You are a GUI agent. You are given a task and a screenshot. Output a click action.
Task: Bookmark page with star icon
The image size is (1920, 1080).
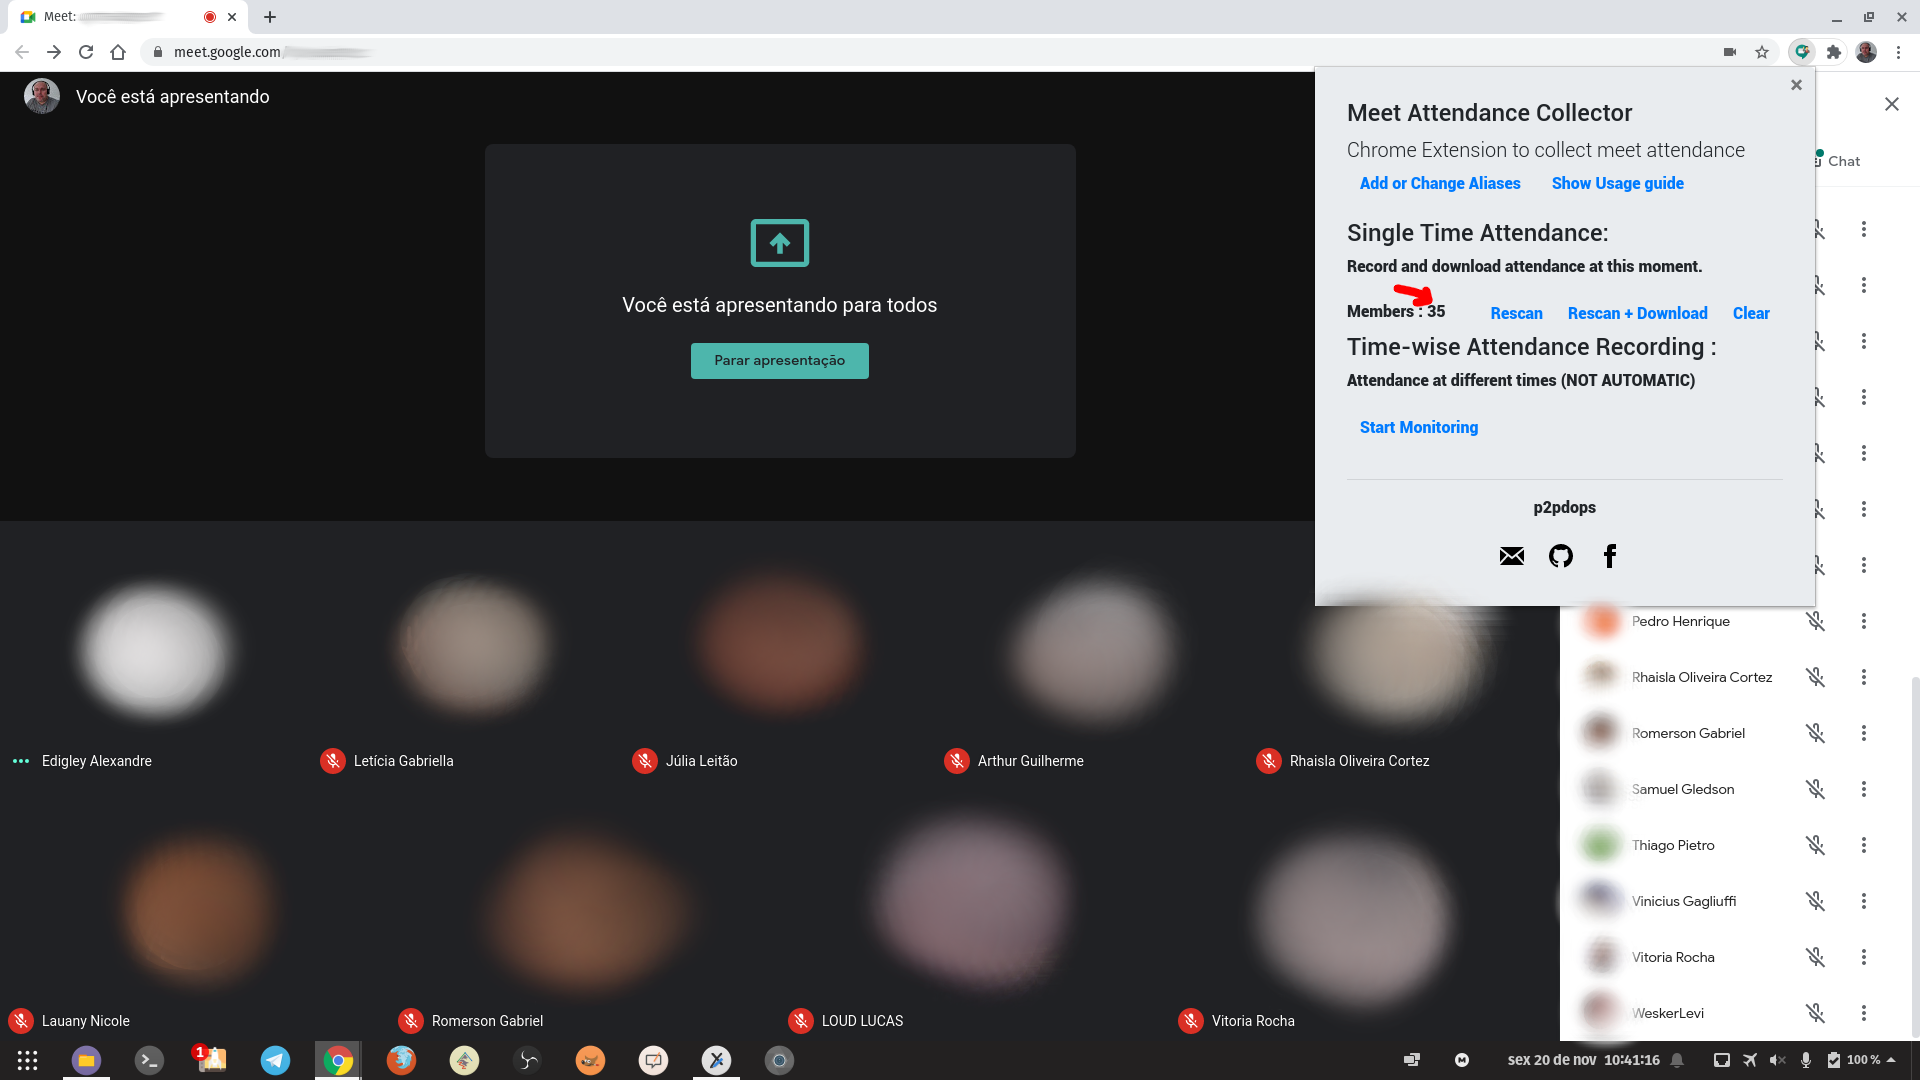pos(1762,52)
